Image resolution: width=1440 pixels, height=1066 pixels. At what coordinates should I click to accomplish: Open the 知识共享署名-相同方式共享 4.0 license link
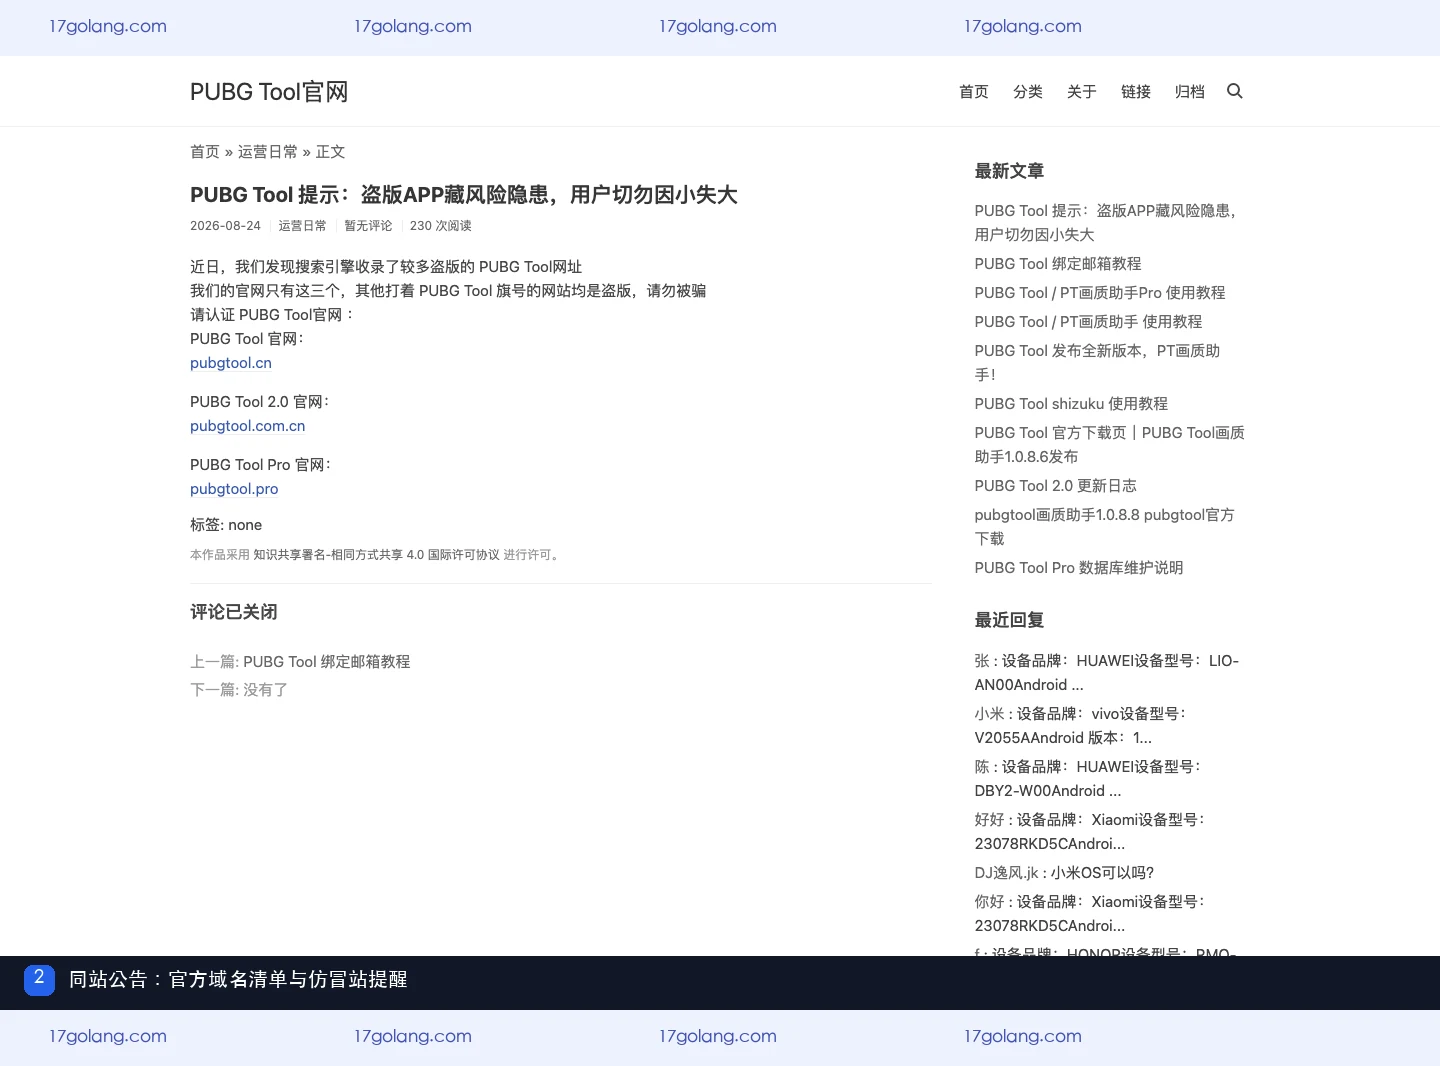(376, 555)
